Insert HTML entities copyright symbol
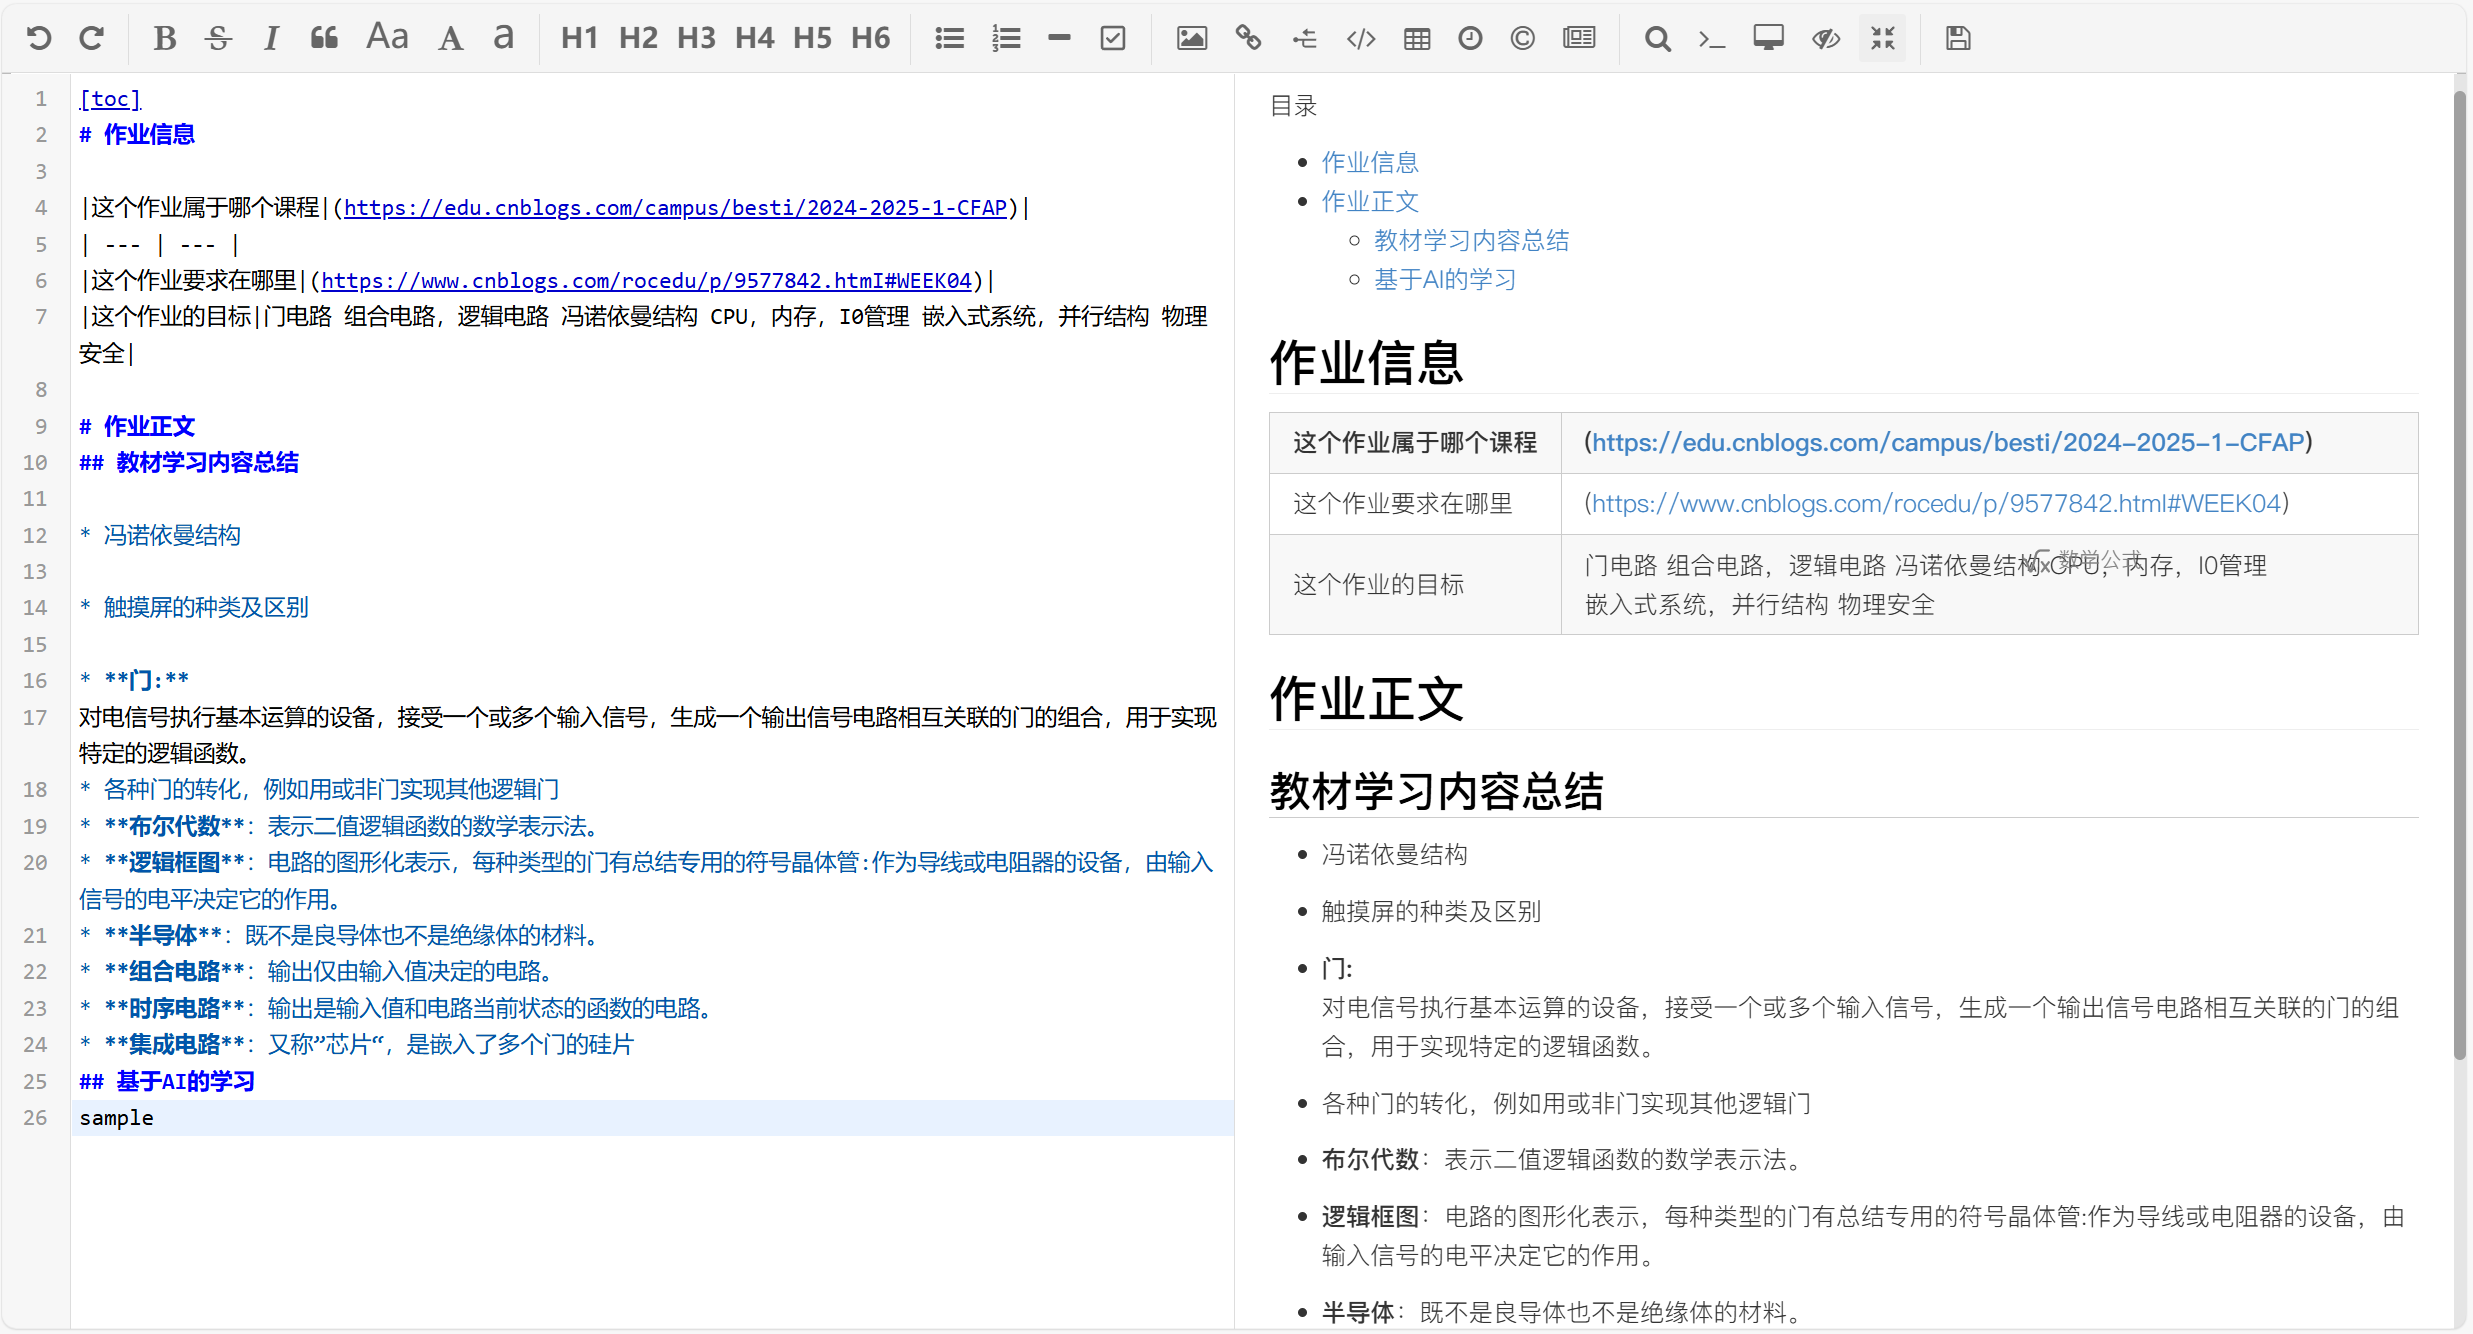 click(x=1522, y=39)
